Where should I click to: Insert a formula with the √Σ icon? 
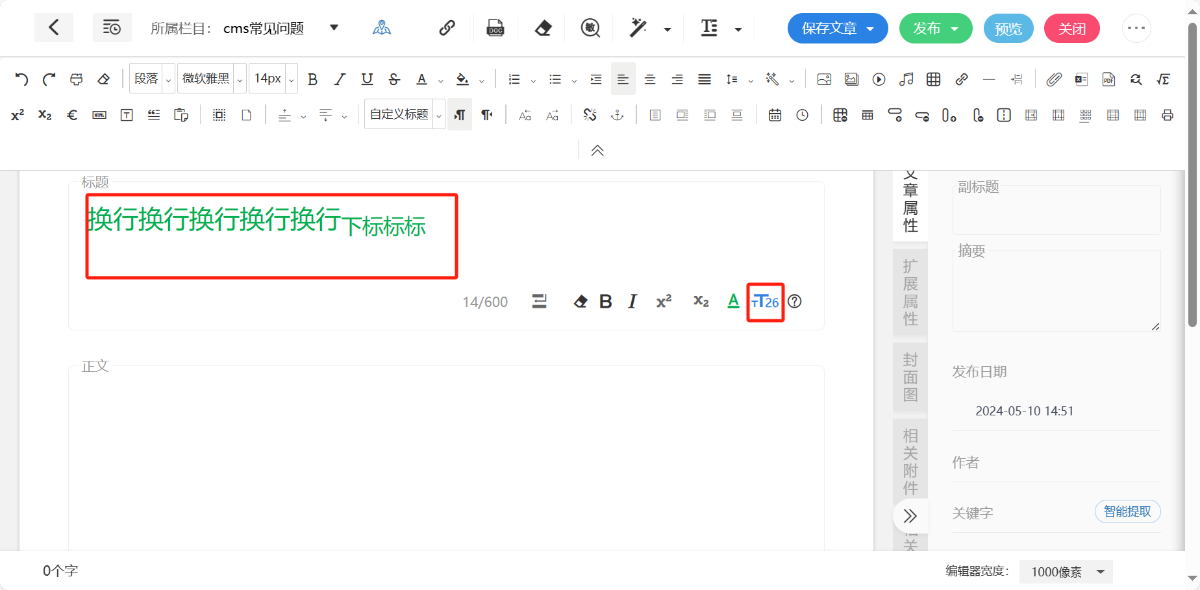(1163, 79)
